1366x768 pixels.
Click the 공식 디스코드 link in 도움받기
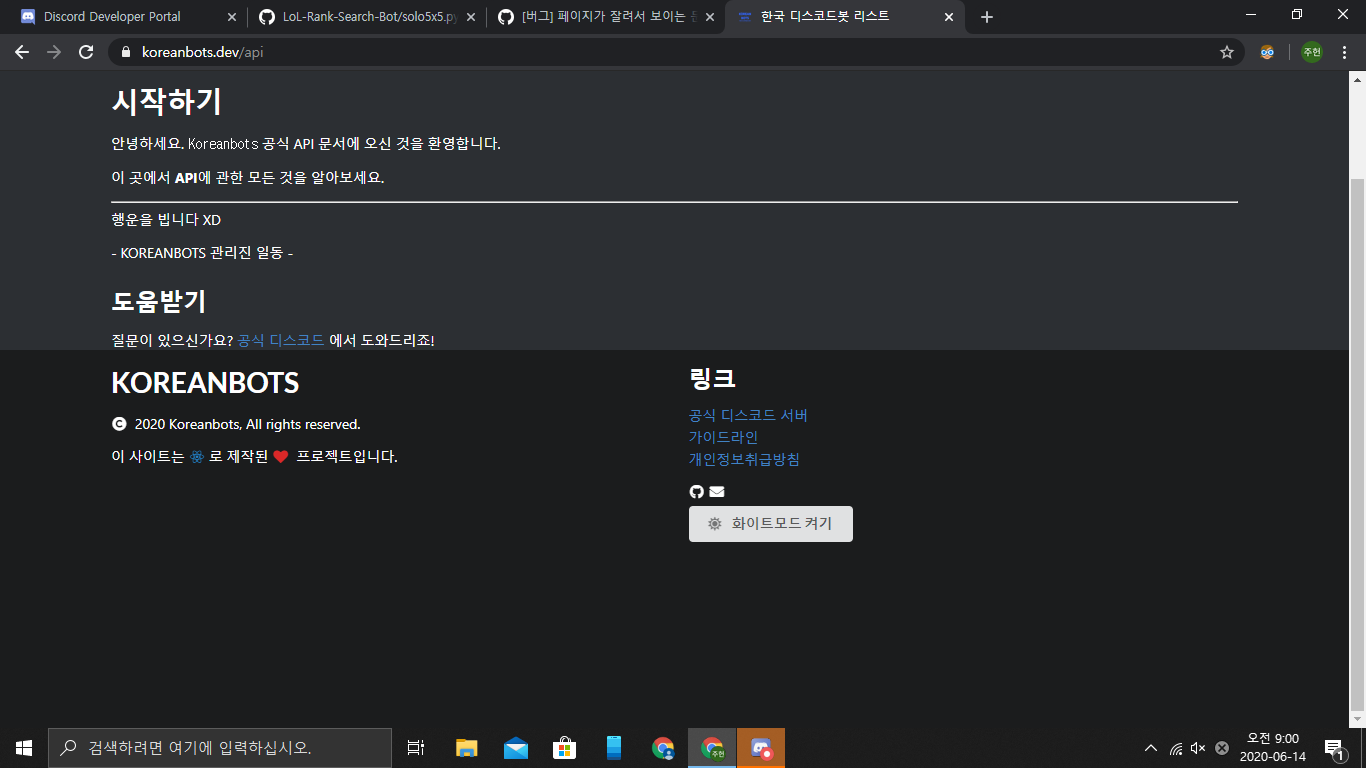click(279, 340)
